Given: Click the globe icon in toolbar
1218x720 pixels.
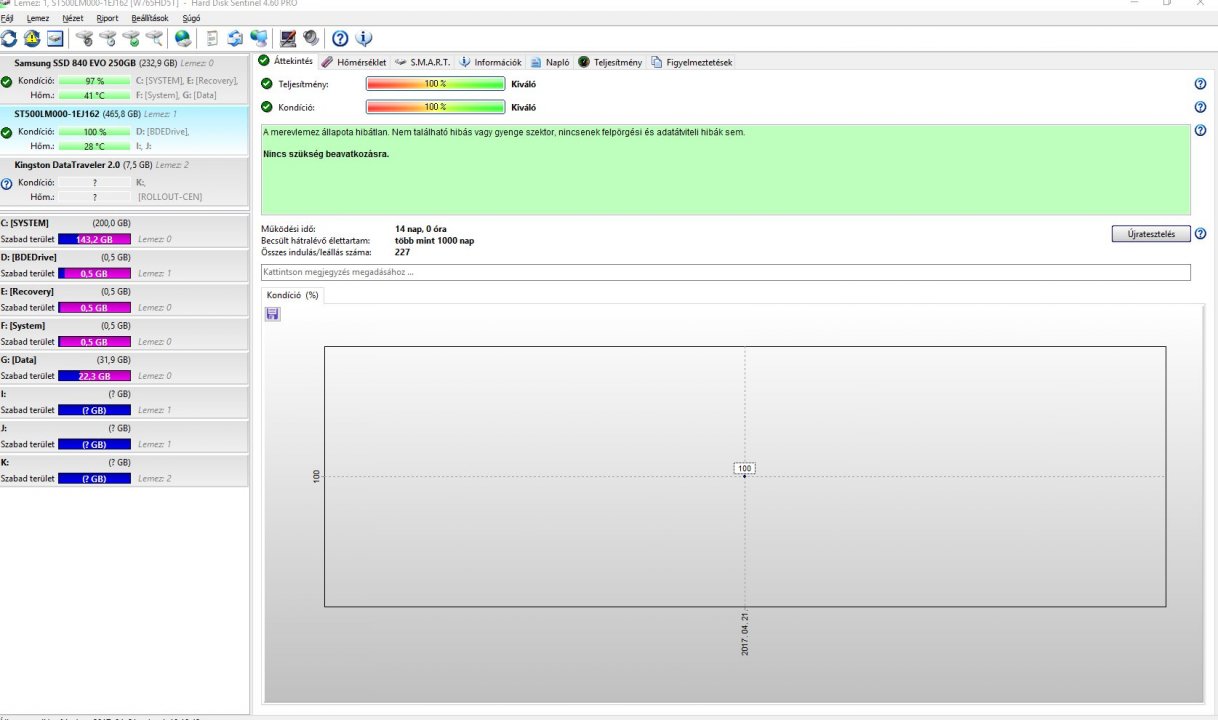Looking at the screenshot, I should pos(182,39).
